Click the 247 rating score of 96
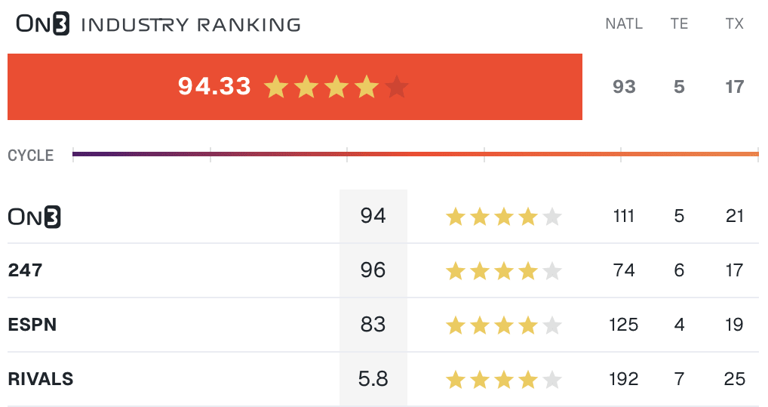This screenshot has width=768, height=407. (373, 270)
